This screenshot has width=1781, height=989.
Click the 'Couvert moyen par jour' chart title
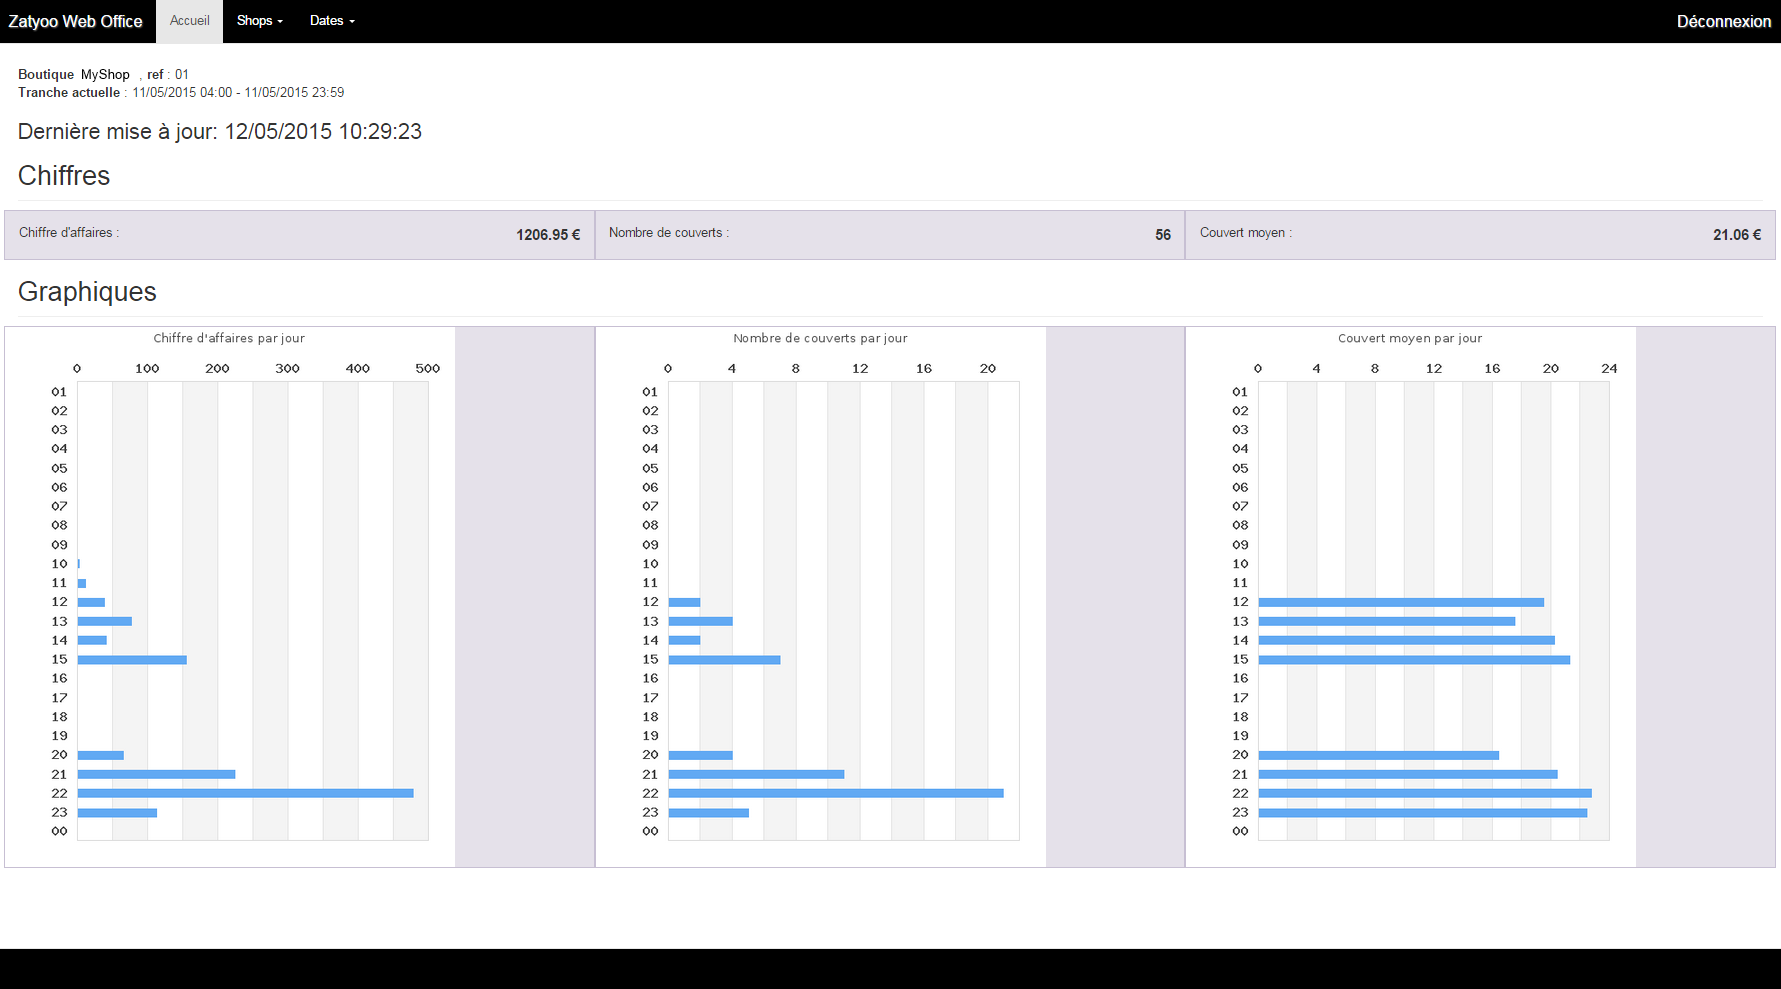coord(1410,338)
